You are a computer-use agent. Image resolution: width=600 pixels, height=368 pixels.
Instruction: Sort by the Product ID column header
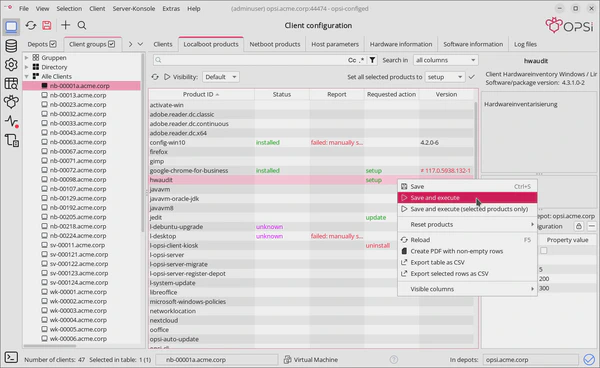point(201,94)
